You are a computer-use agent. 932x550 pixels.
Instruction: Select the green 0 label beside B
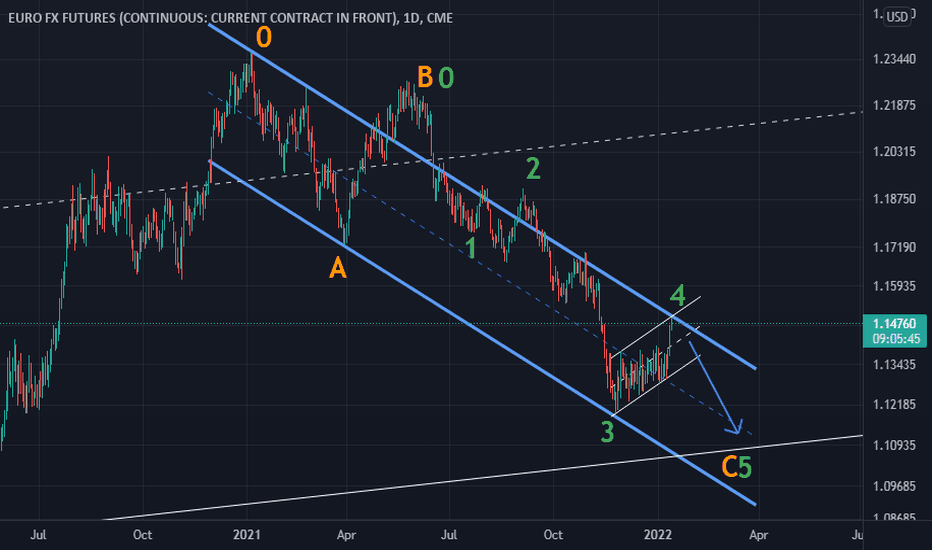pyautogui.click(x=446, y=78)
